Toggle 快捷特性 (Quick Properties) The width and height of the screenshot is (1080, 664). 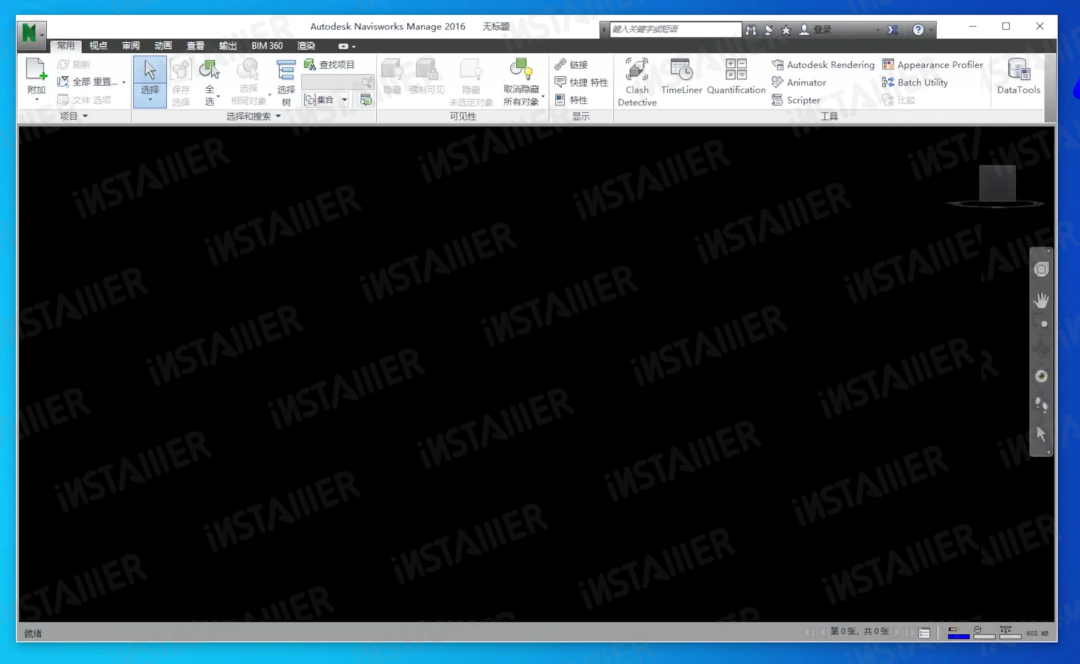coord(581,83)
